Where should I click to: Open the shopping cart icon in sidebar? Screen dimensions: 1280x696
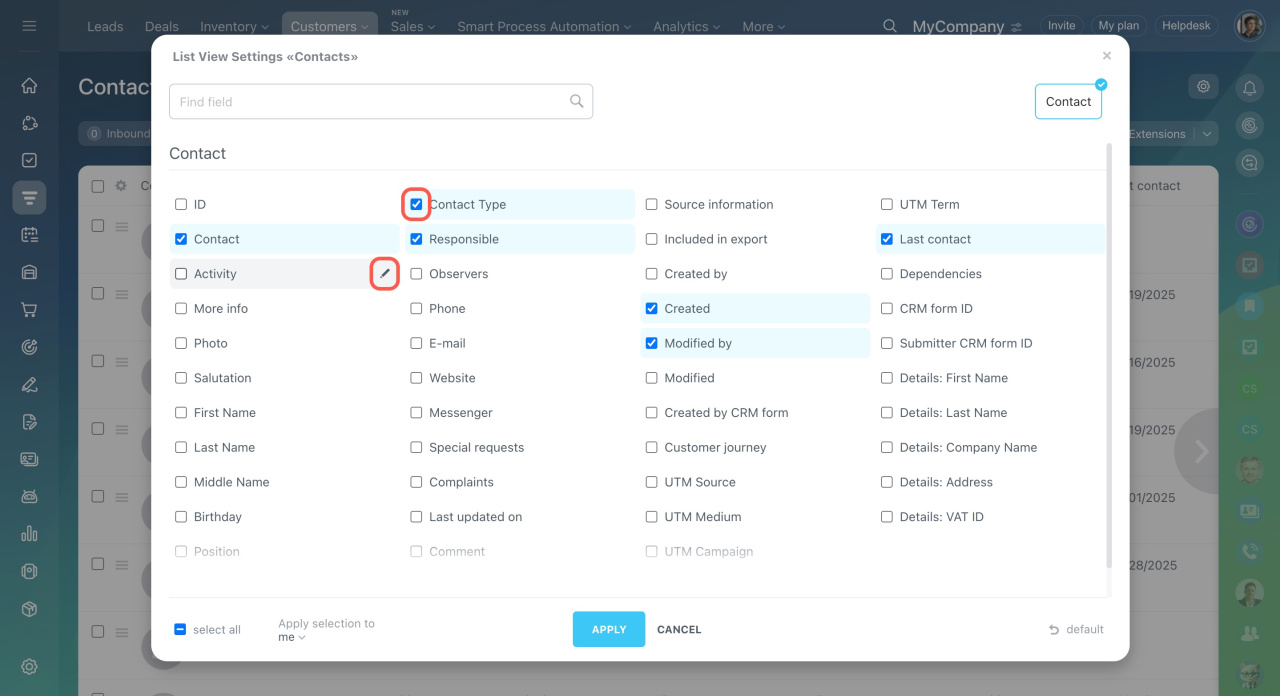[x=29, y=310]
